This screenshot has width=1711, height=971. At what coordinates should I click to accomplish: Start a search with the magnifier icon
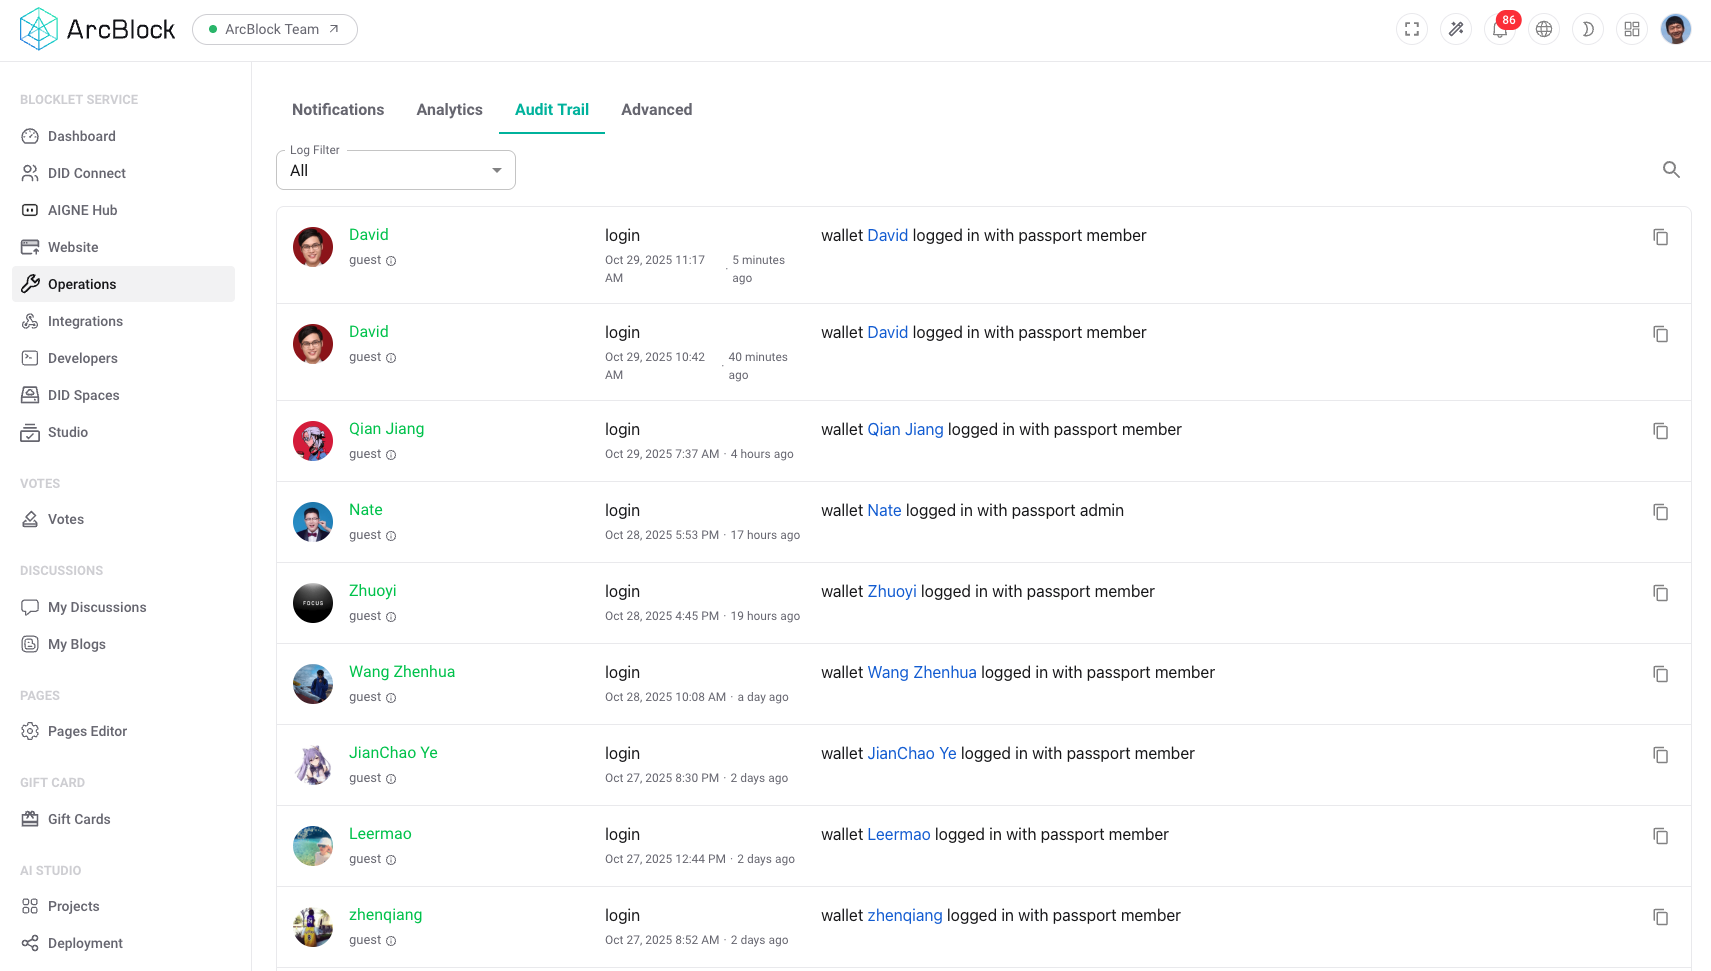(1671, 170)
